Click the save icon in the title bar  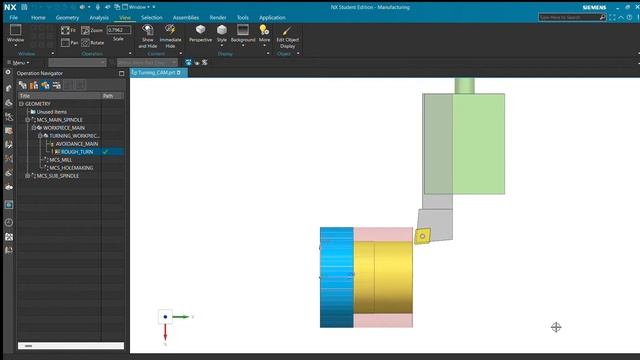24,7
